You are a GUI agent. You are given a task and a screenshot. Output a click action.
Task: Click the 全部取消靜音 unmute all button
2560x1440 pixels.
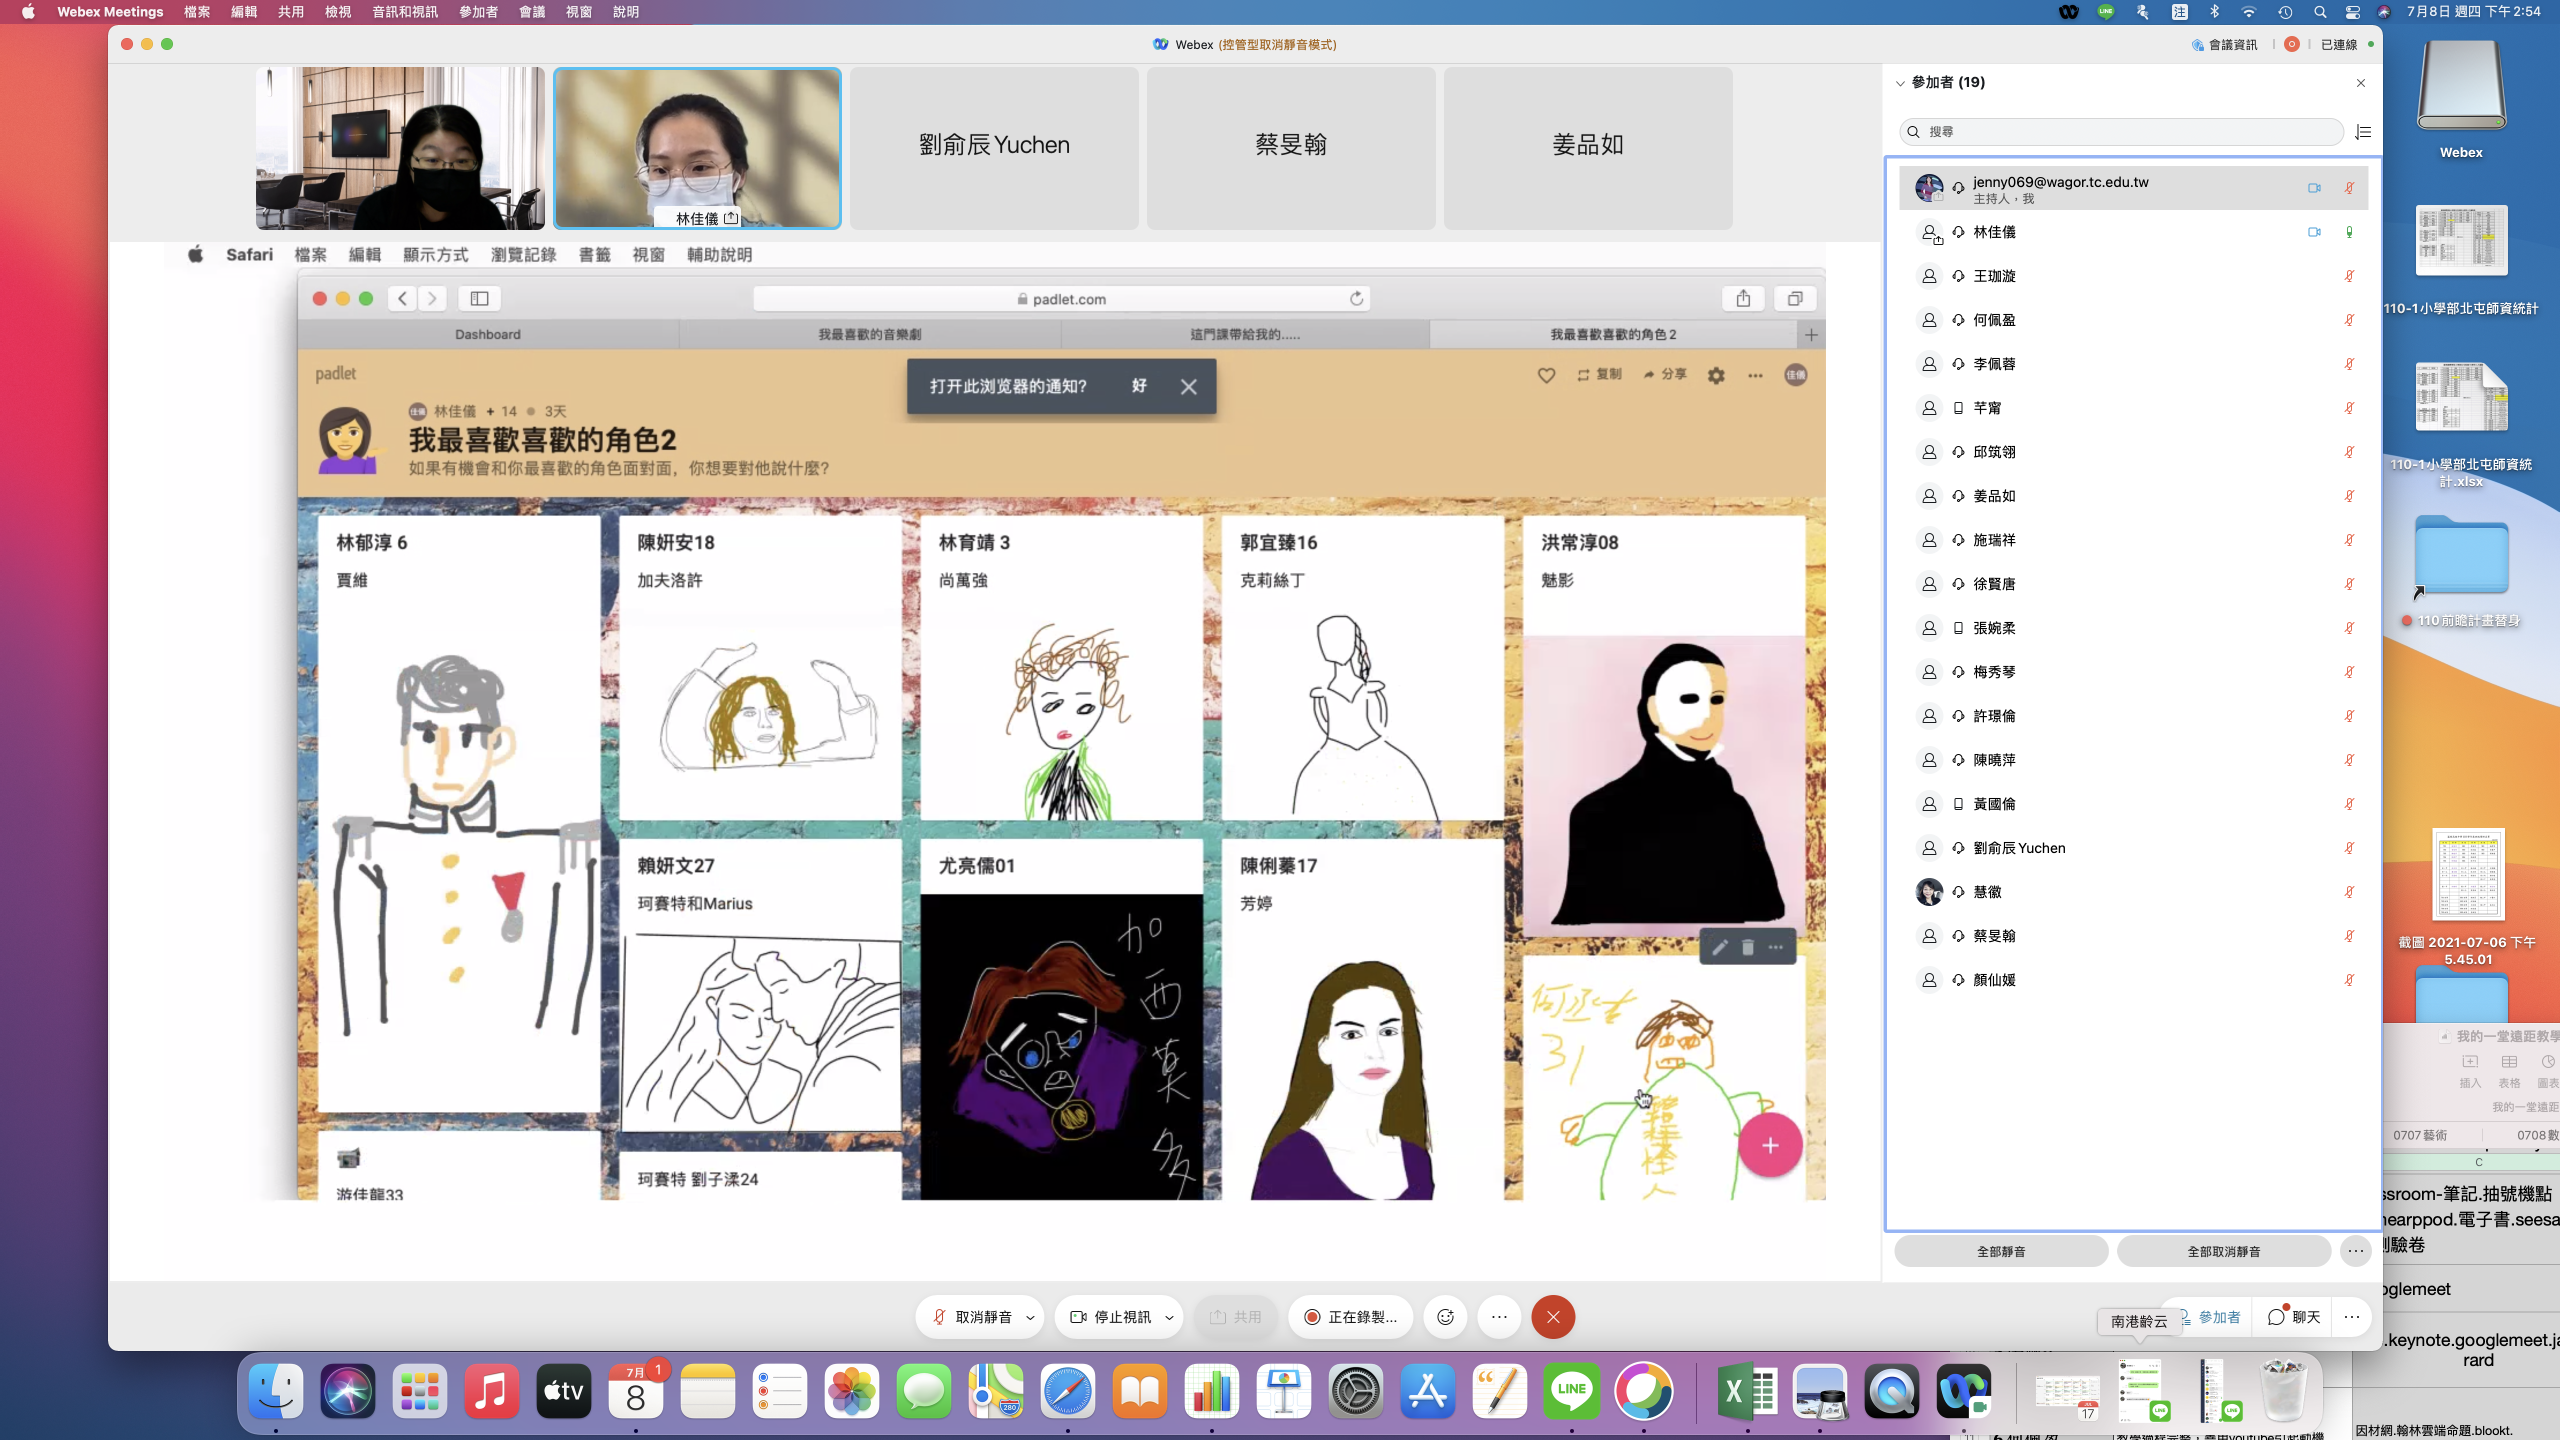[x=2223, y=1251]
